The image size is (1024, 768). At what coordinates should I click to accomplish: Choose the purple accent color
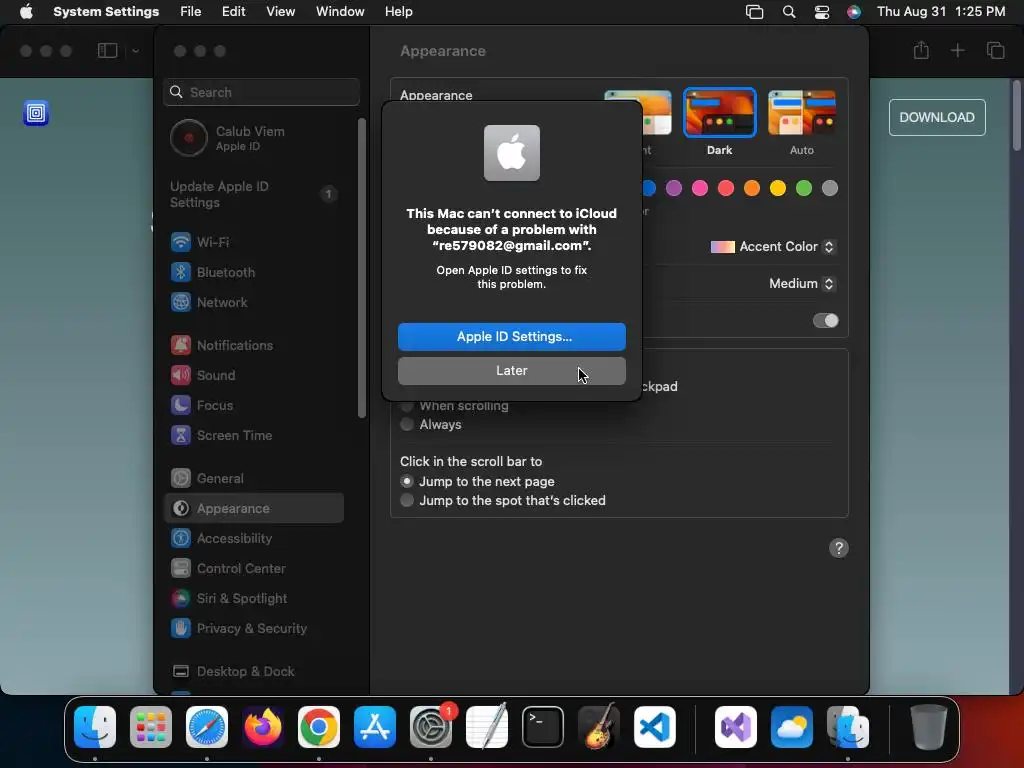pyautogui.click(x=674, y=189)
